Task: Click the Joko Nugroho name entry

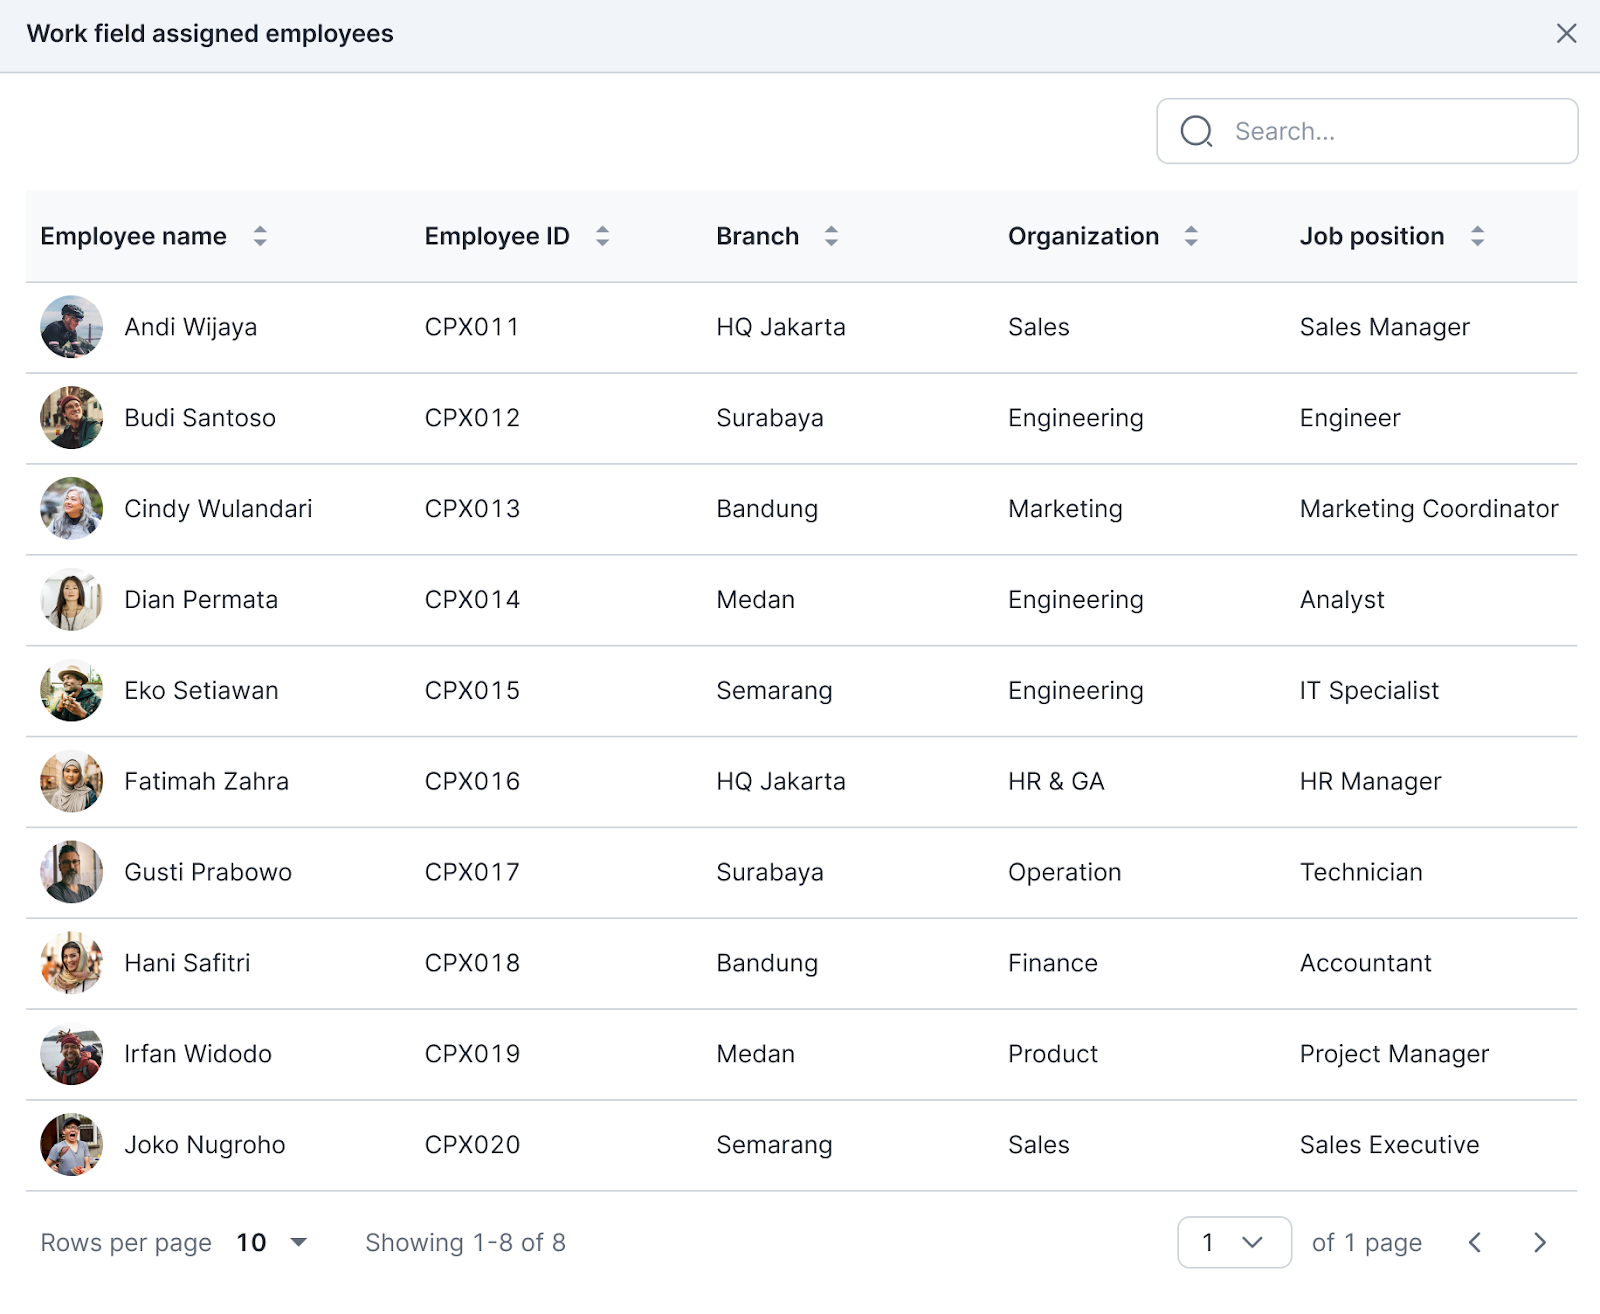Action: pos(204,1145)
